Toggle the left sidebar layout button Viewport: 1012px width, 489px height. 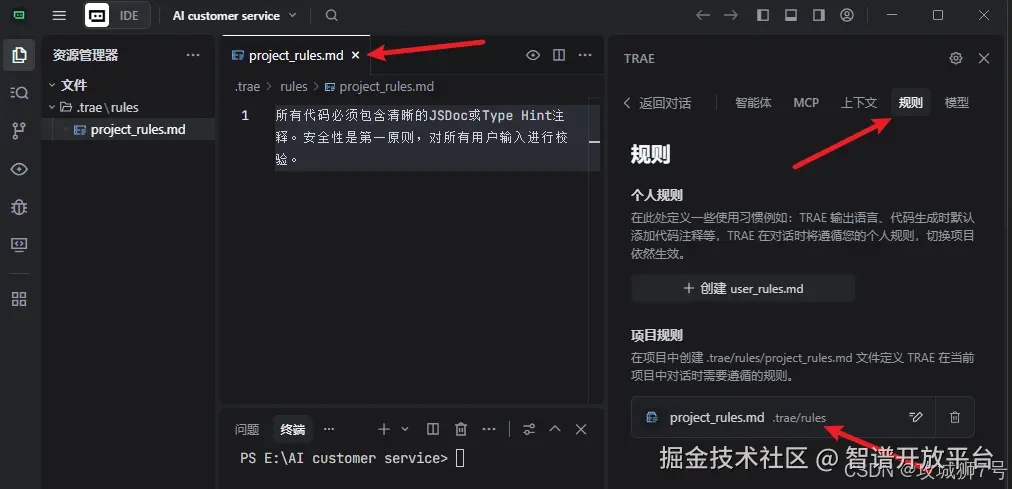point(763,15)
